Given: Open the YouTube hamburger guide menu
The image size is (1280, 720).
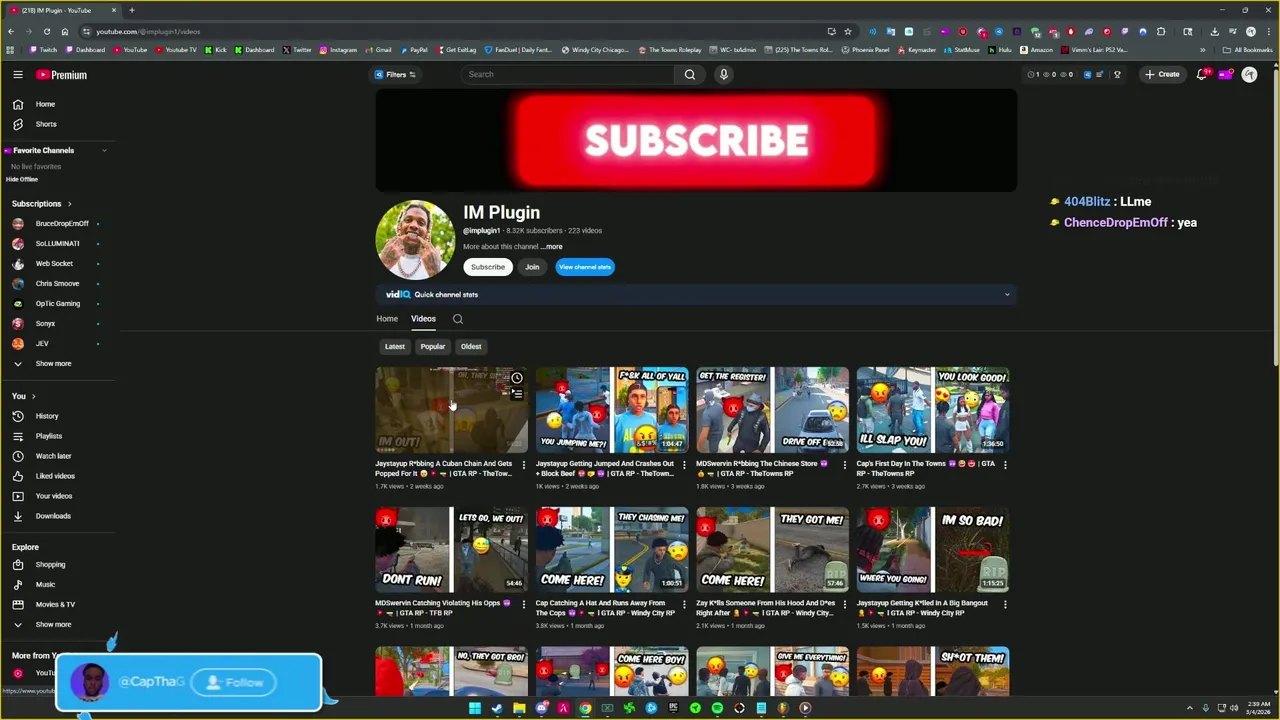Looking at the screenshot, I should pyautogui.click(x=18, y=74).
